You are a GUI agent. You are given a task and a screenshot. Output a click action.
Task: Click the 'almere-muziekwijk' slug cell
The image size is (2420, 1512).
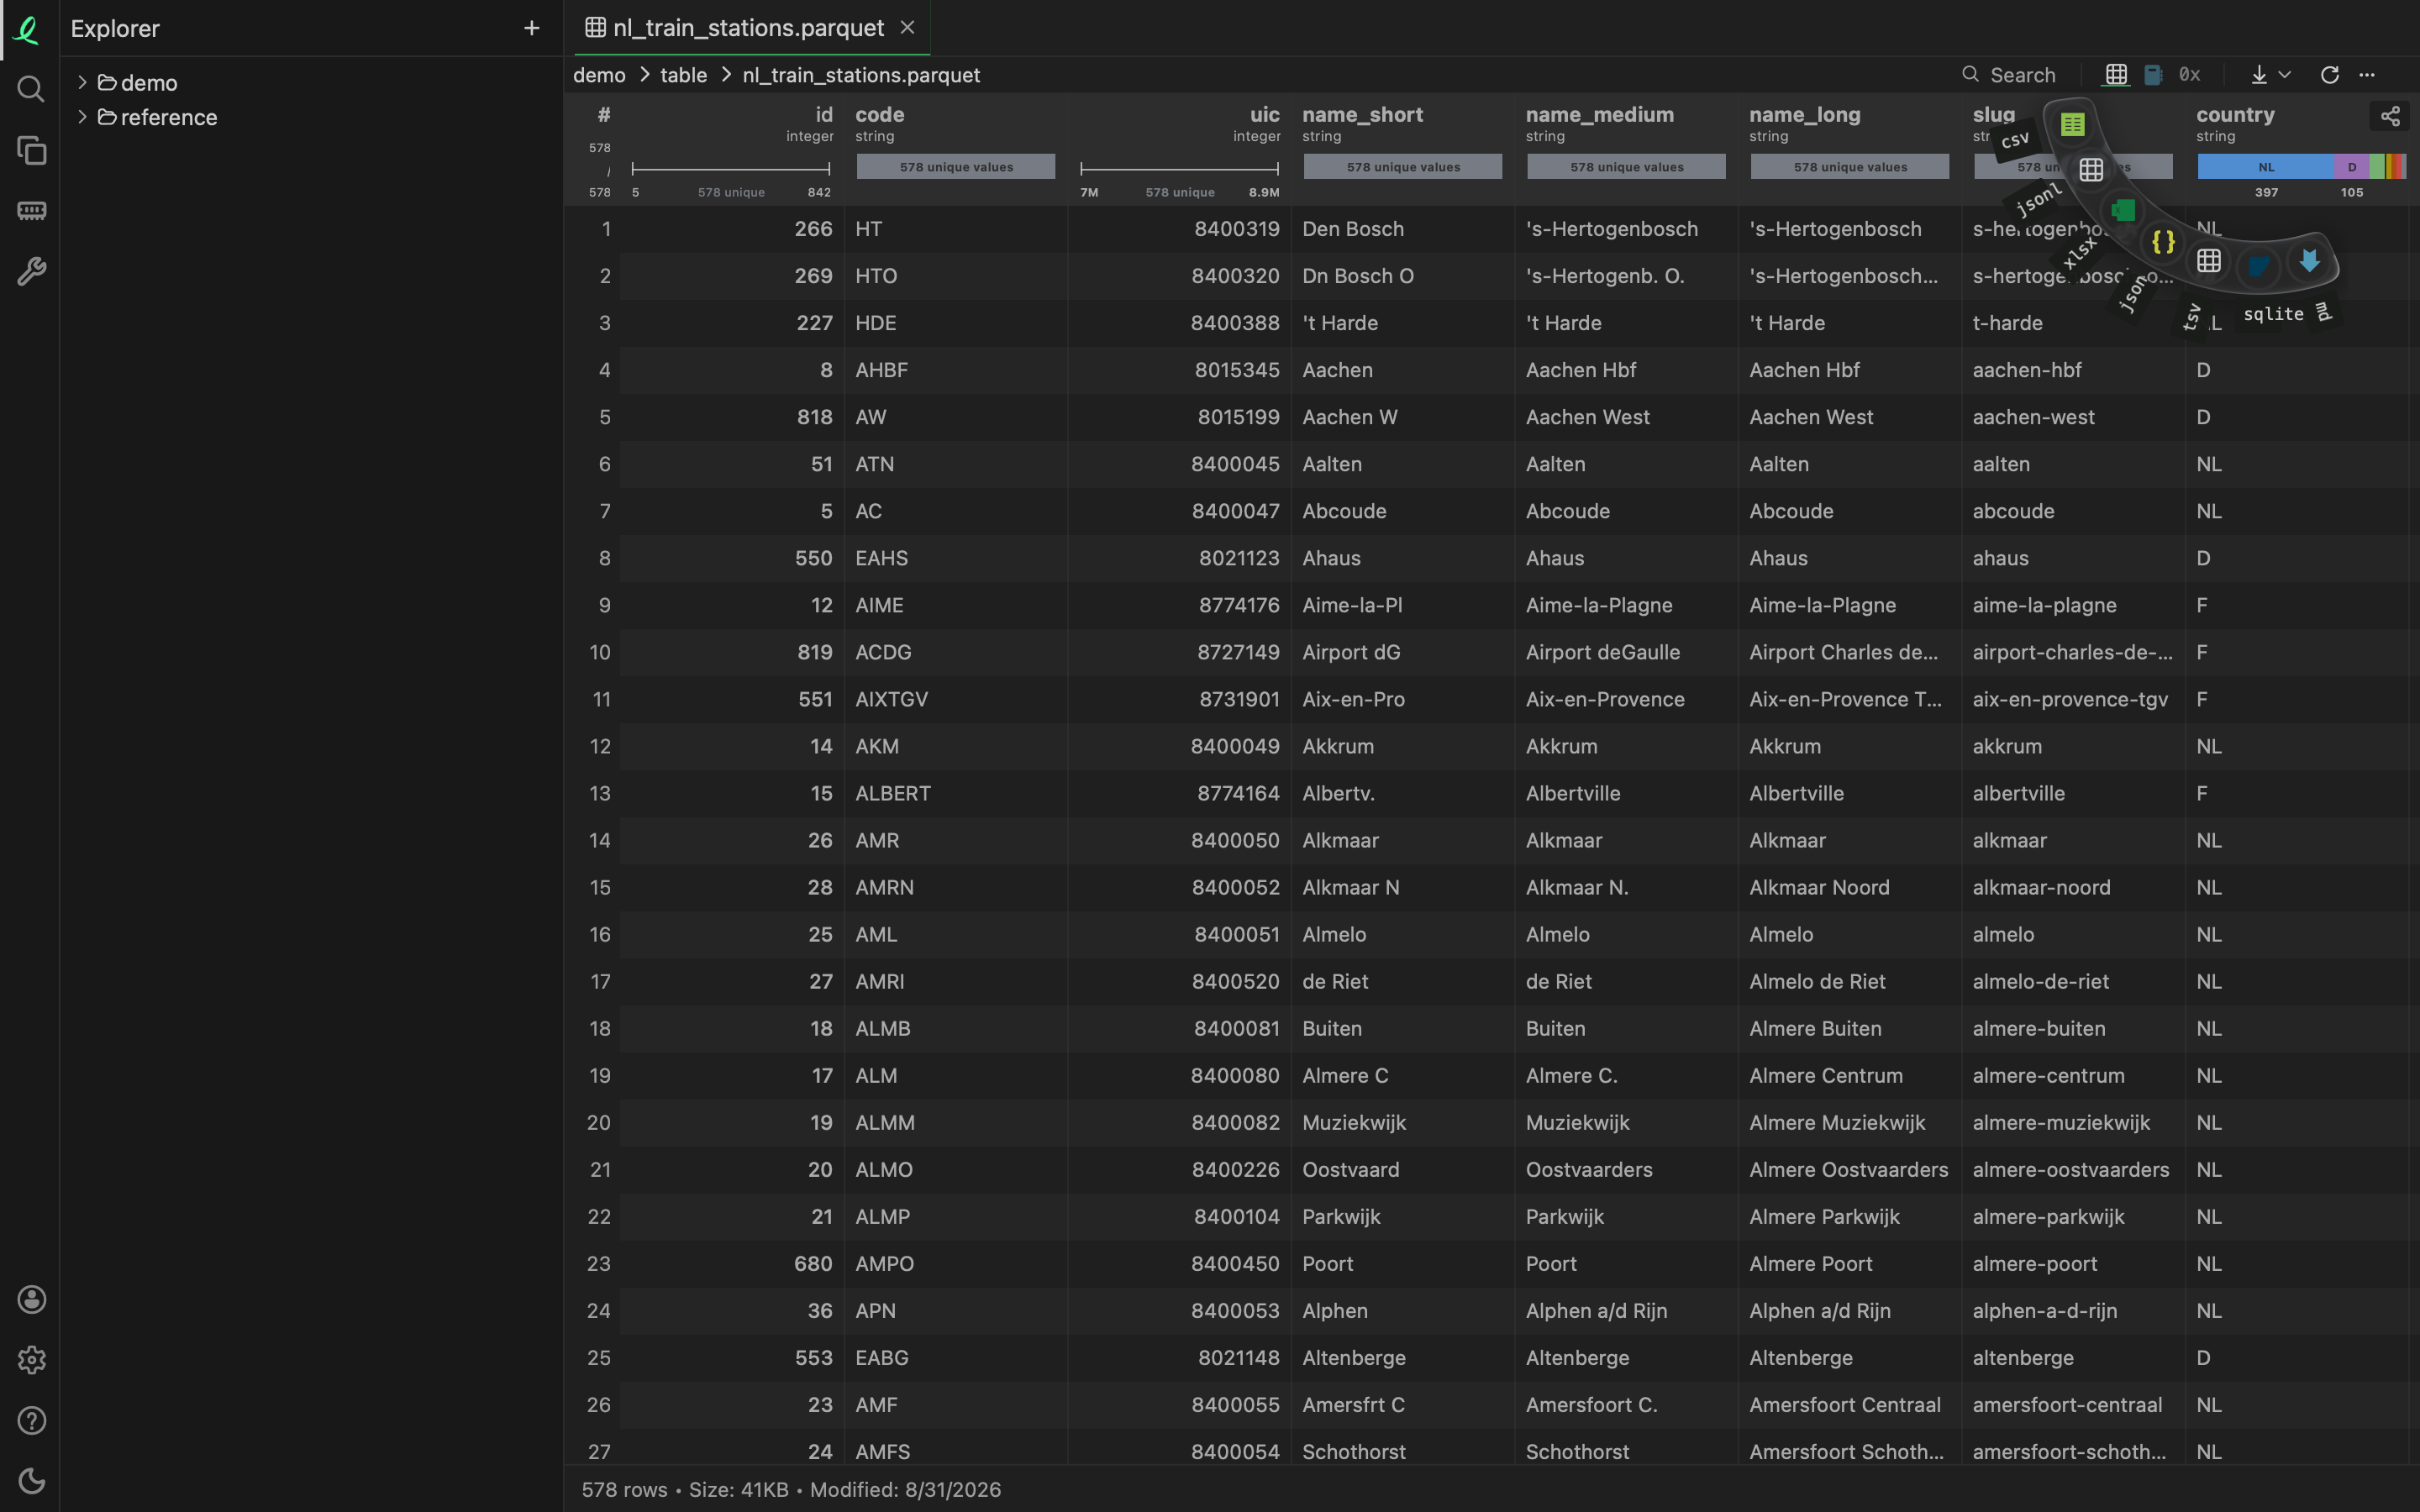(2073, 1123)
